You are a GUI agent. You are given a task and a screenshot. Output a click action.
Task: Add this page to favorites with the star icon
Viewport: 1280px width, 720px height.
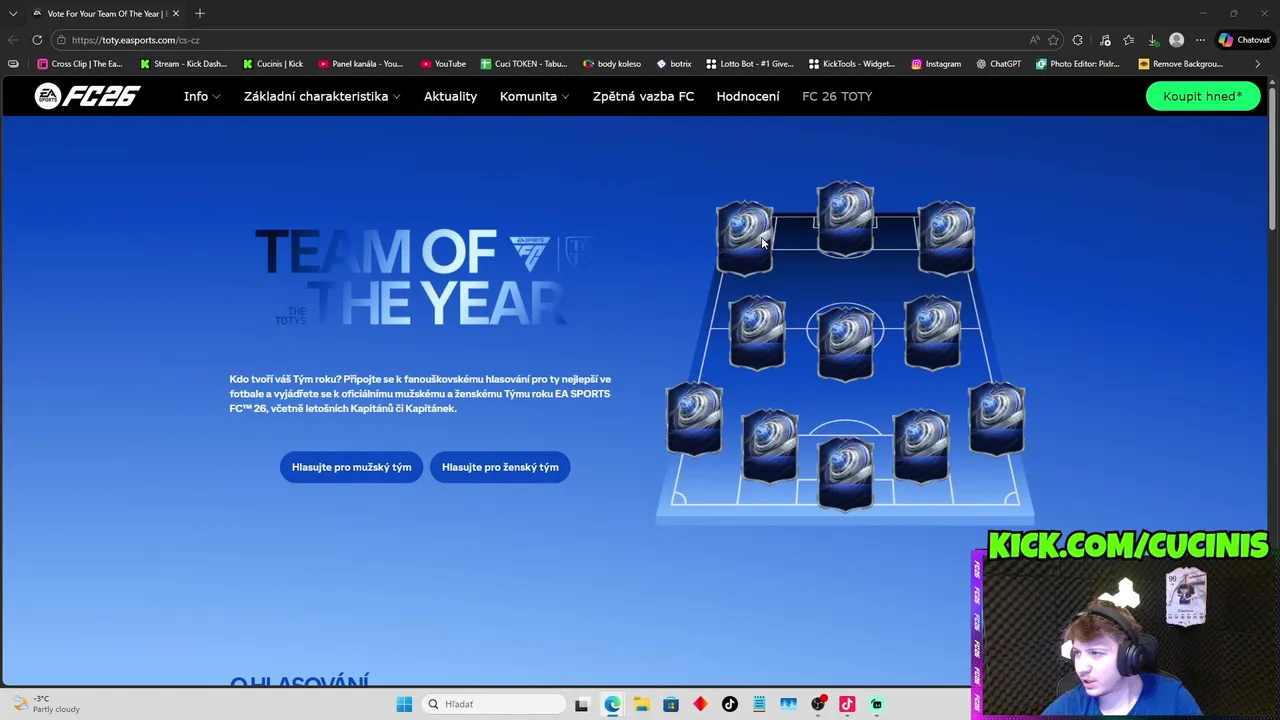pyautogui.click(x=1053, y=40)
